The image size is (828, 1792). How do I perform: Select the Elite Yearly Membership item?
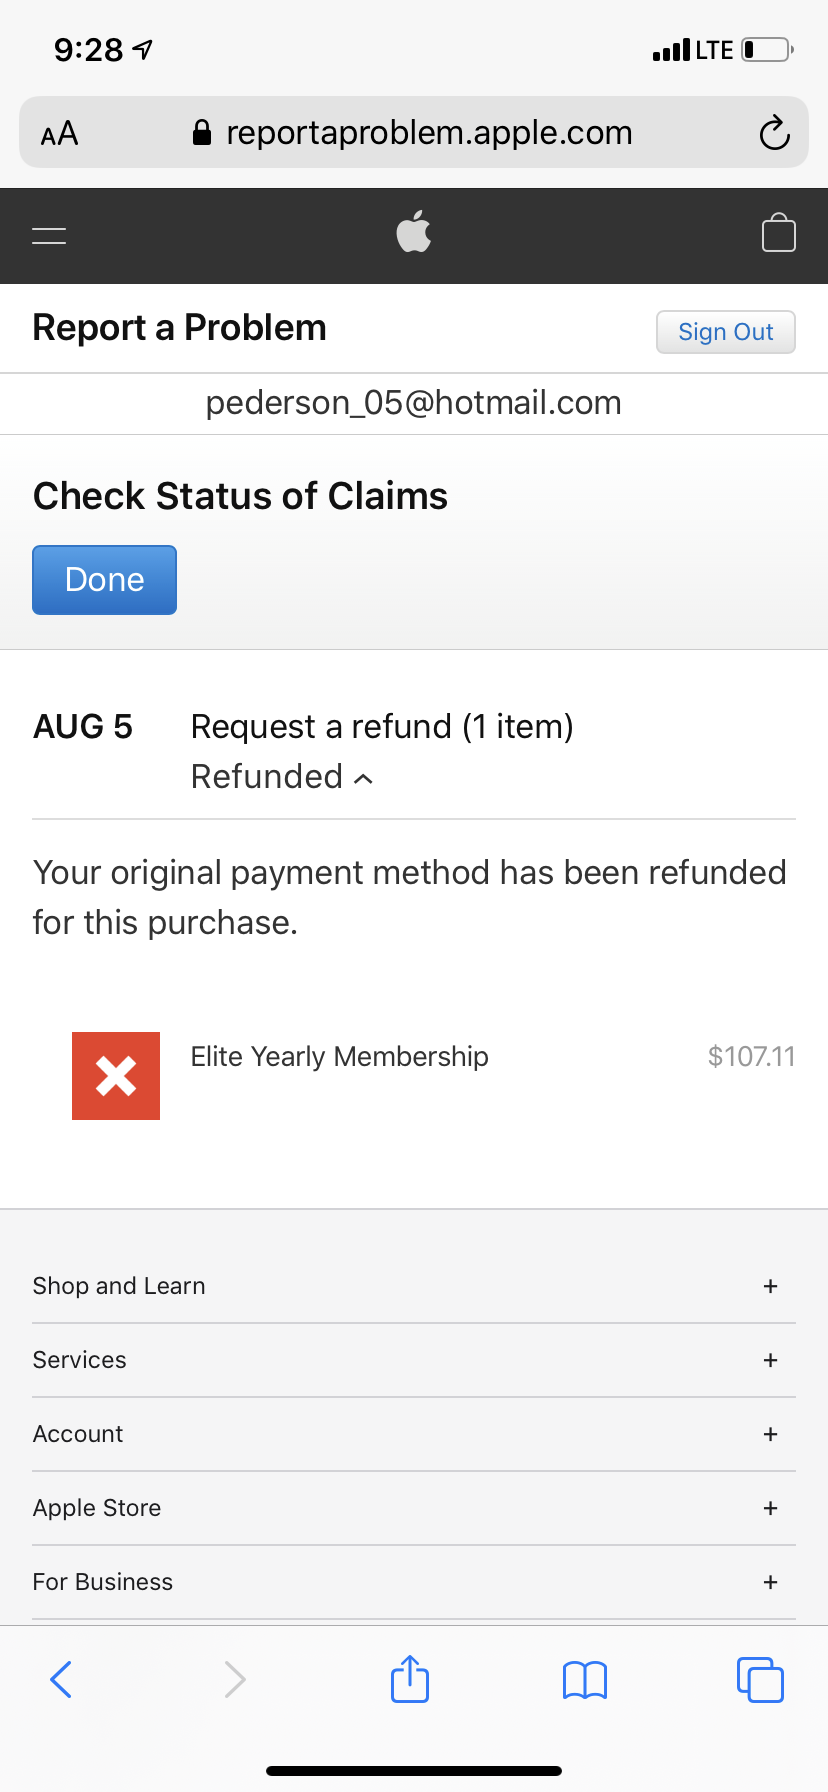[x=340, y=1057]
